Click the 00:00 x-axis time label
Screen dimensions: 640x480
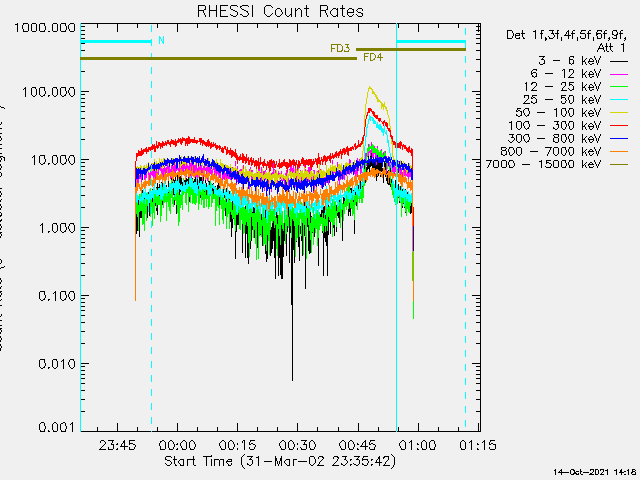[178, 444]
